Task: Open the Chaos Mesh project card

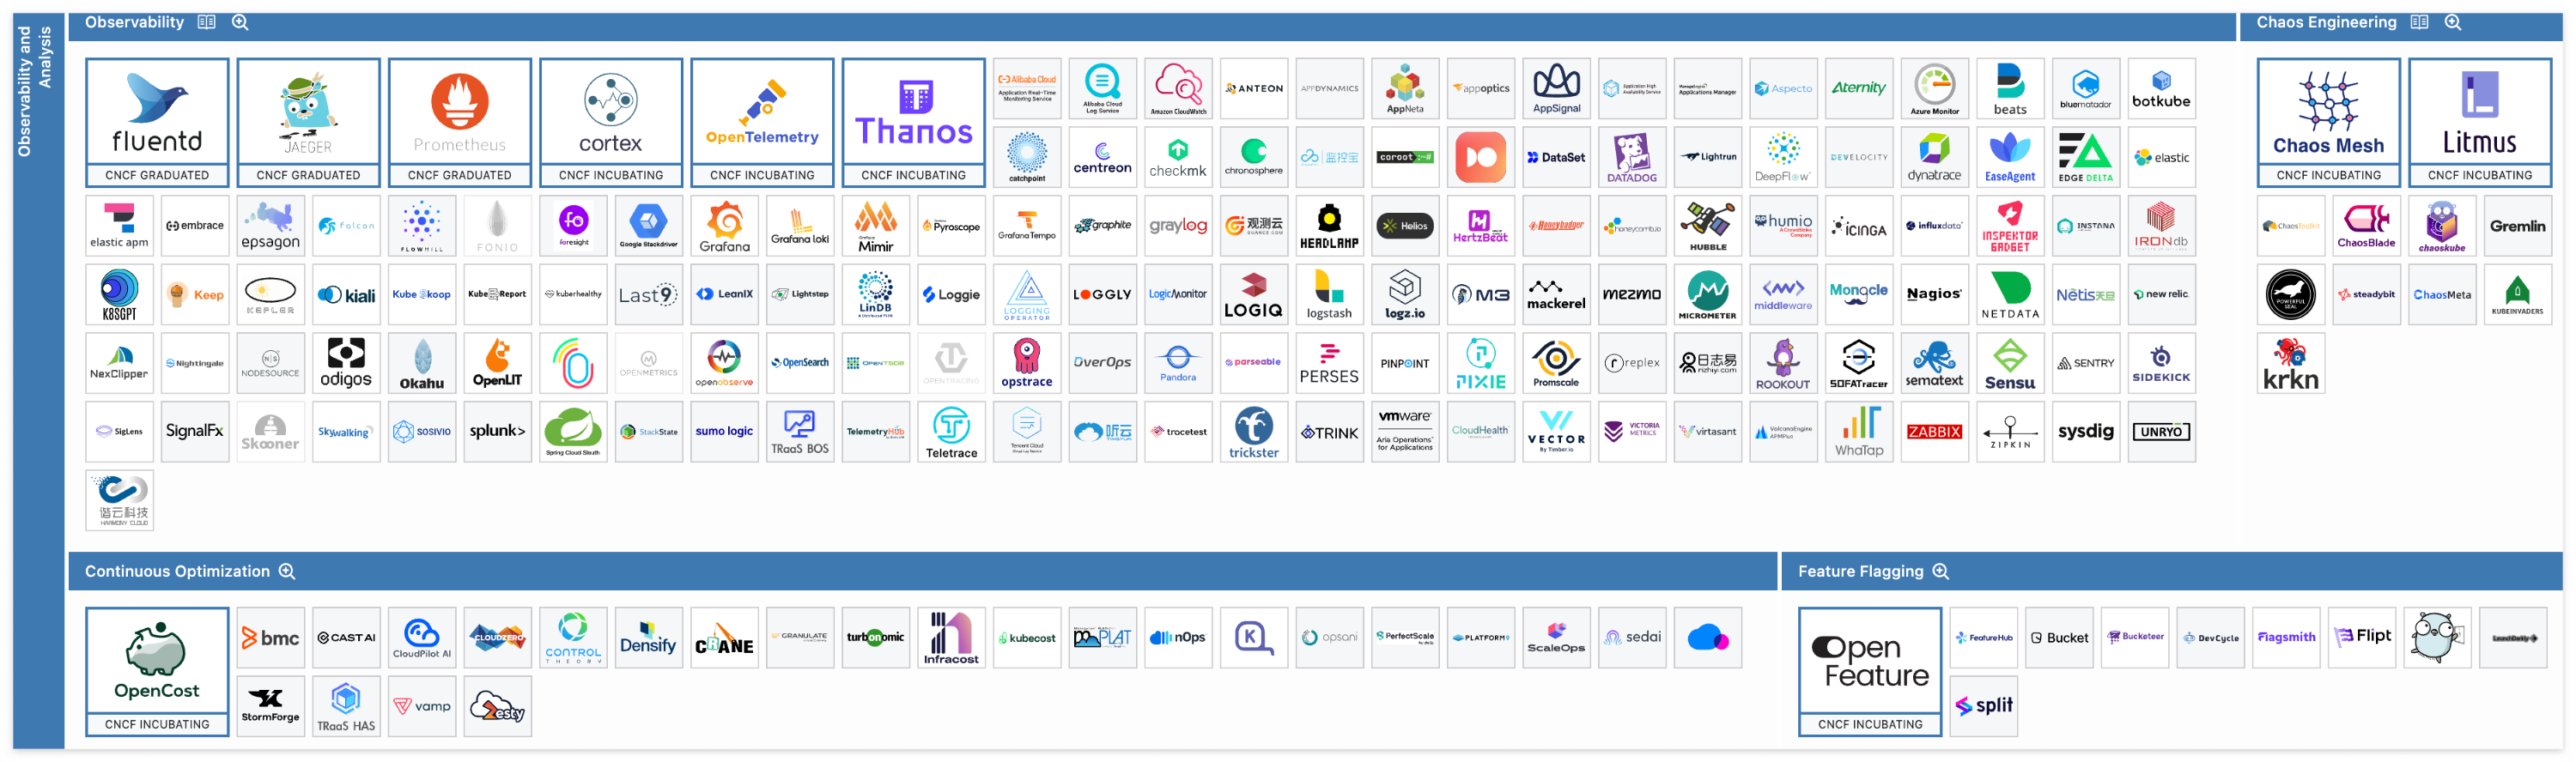Action: (x=2329, y=122)
